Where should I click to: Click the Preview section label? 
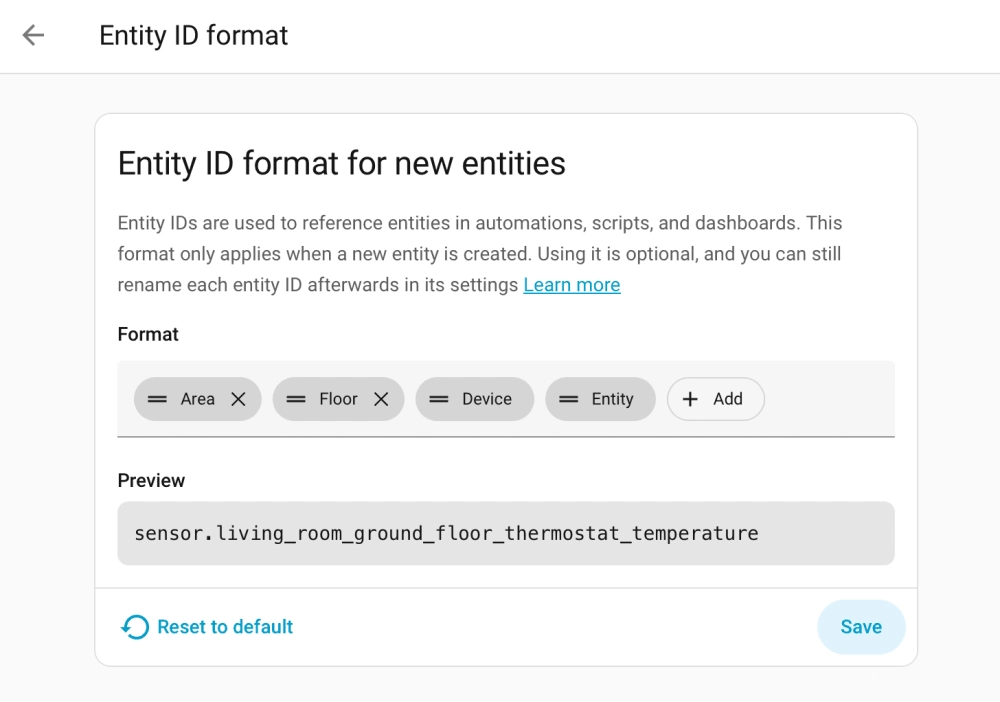tap(151, 480)
